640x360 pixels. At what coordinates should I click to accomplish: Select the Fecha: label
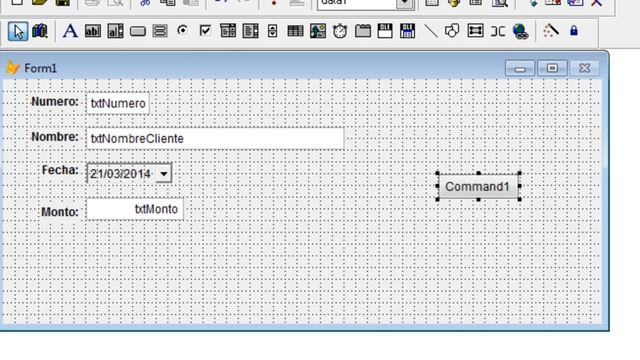(60, 170)
